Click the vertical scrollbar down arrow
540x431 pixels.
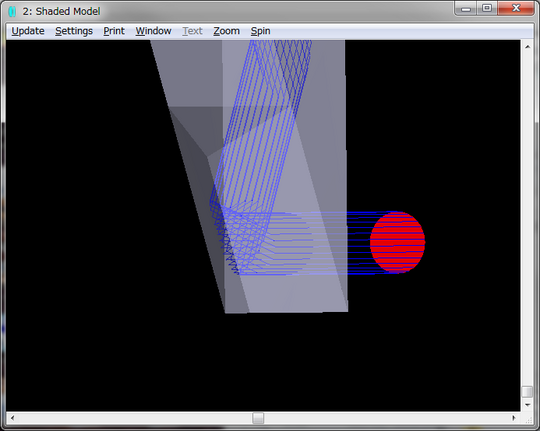pos(528,405)
